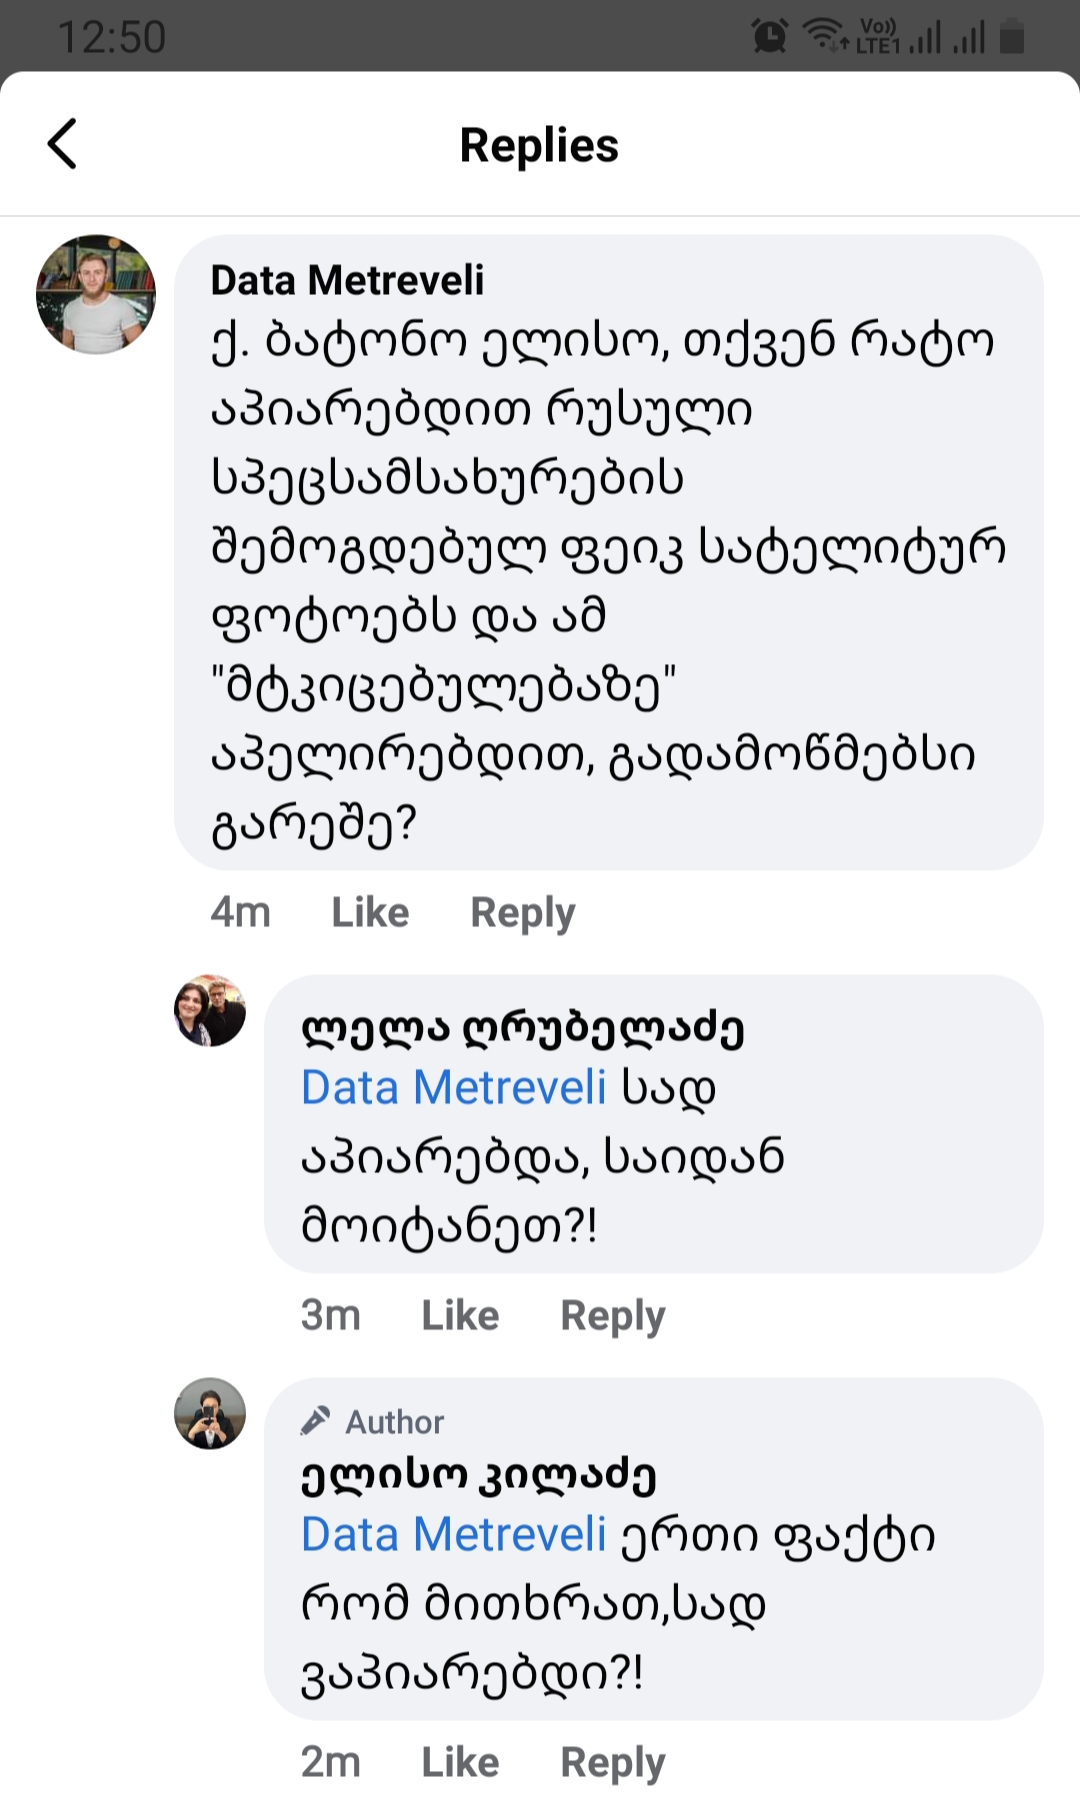Reply to Data Metreveli's comment
This screenshot has height=1803, width=1080.
coord(523,913)
